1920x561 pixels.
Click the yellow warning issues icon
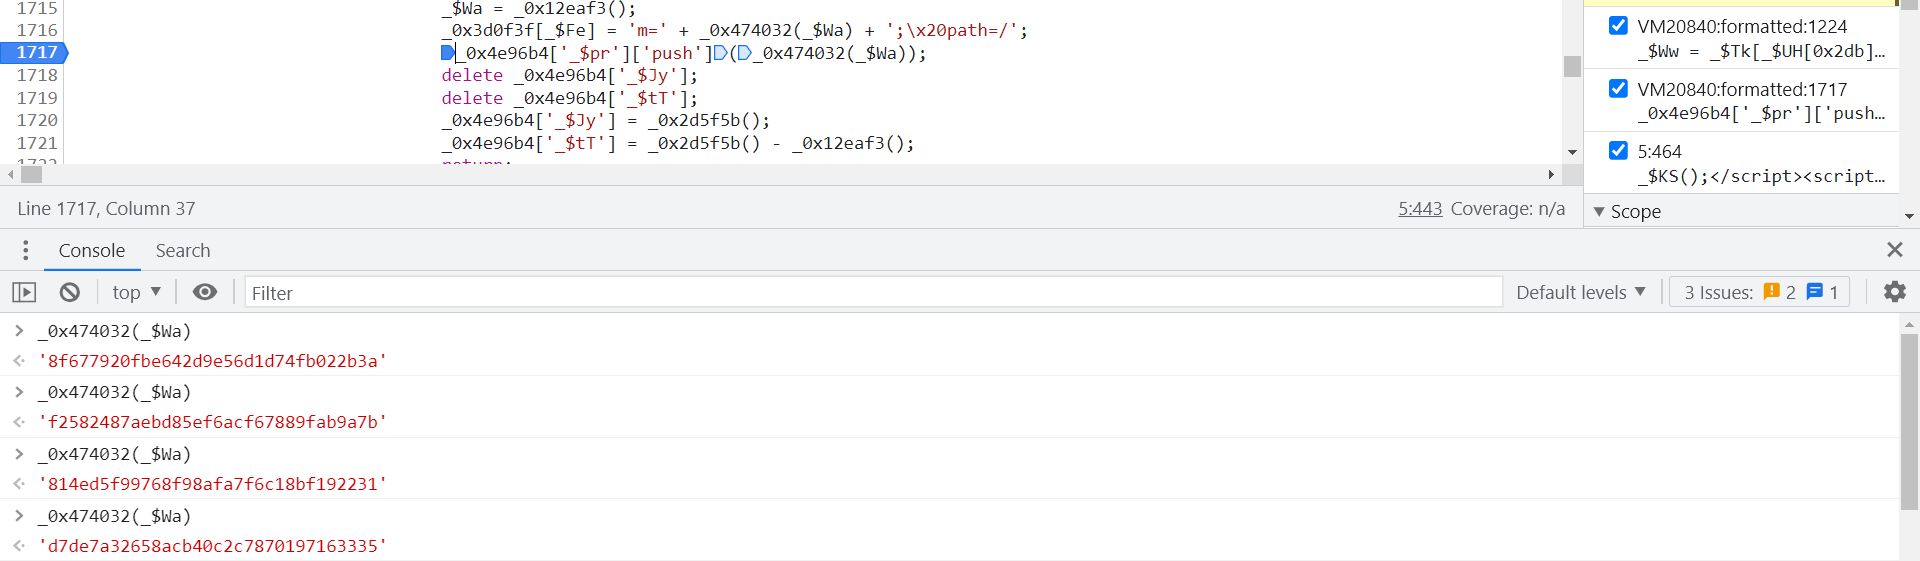[x=1771, y=292]
